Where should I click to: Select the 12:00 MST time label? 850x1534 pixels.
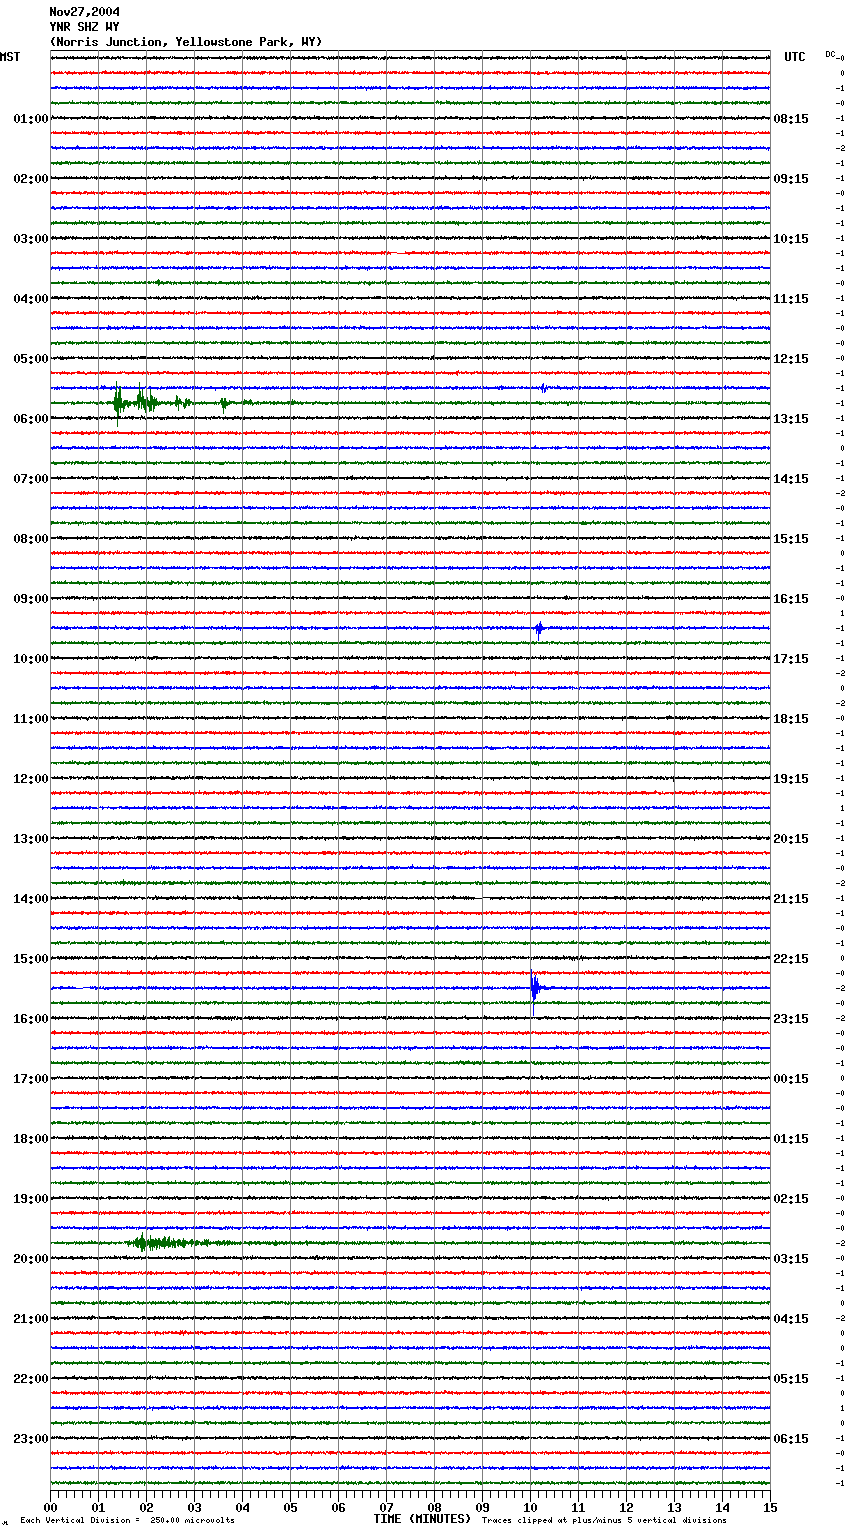[x=31, y=779]
